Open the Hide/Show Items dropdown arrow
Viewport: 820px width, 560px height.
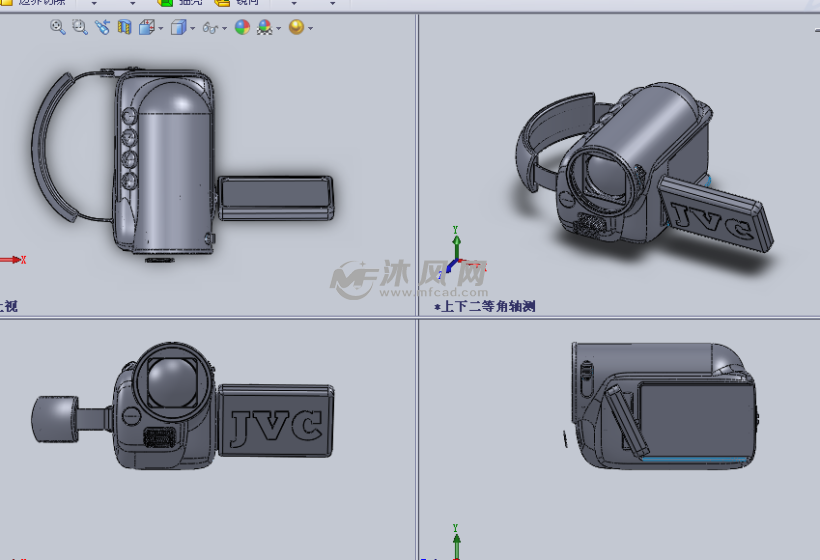[x=224, y=28]
